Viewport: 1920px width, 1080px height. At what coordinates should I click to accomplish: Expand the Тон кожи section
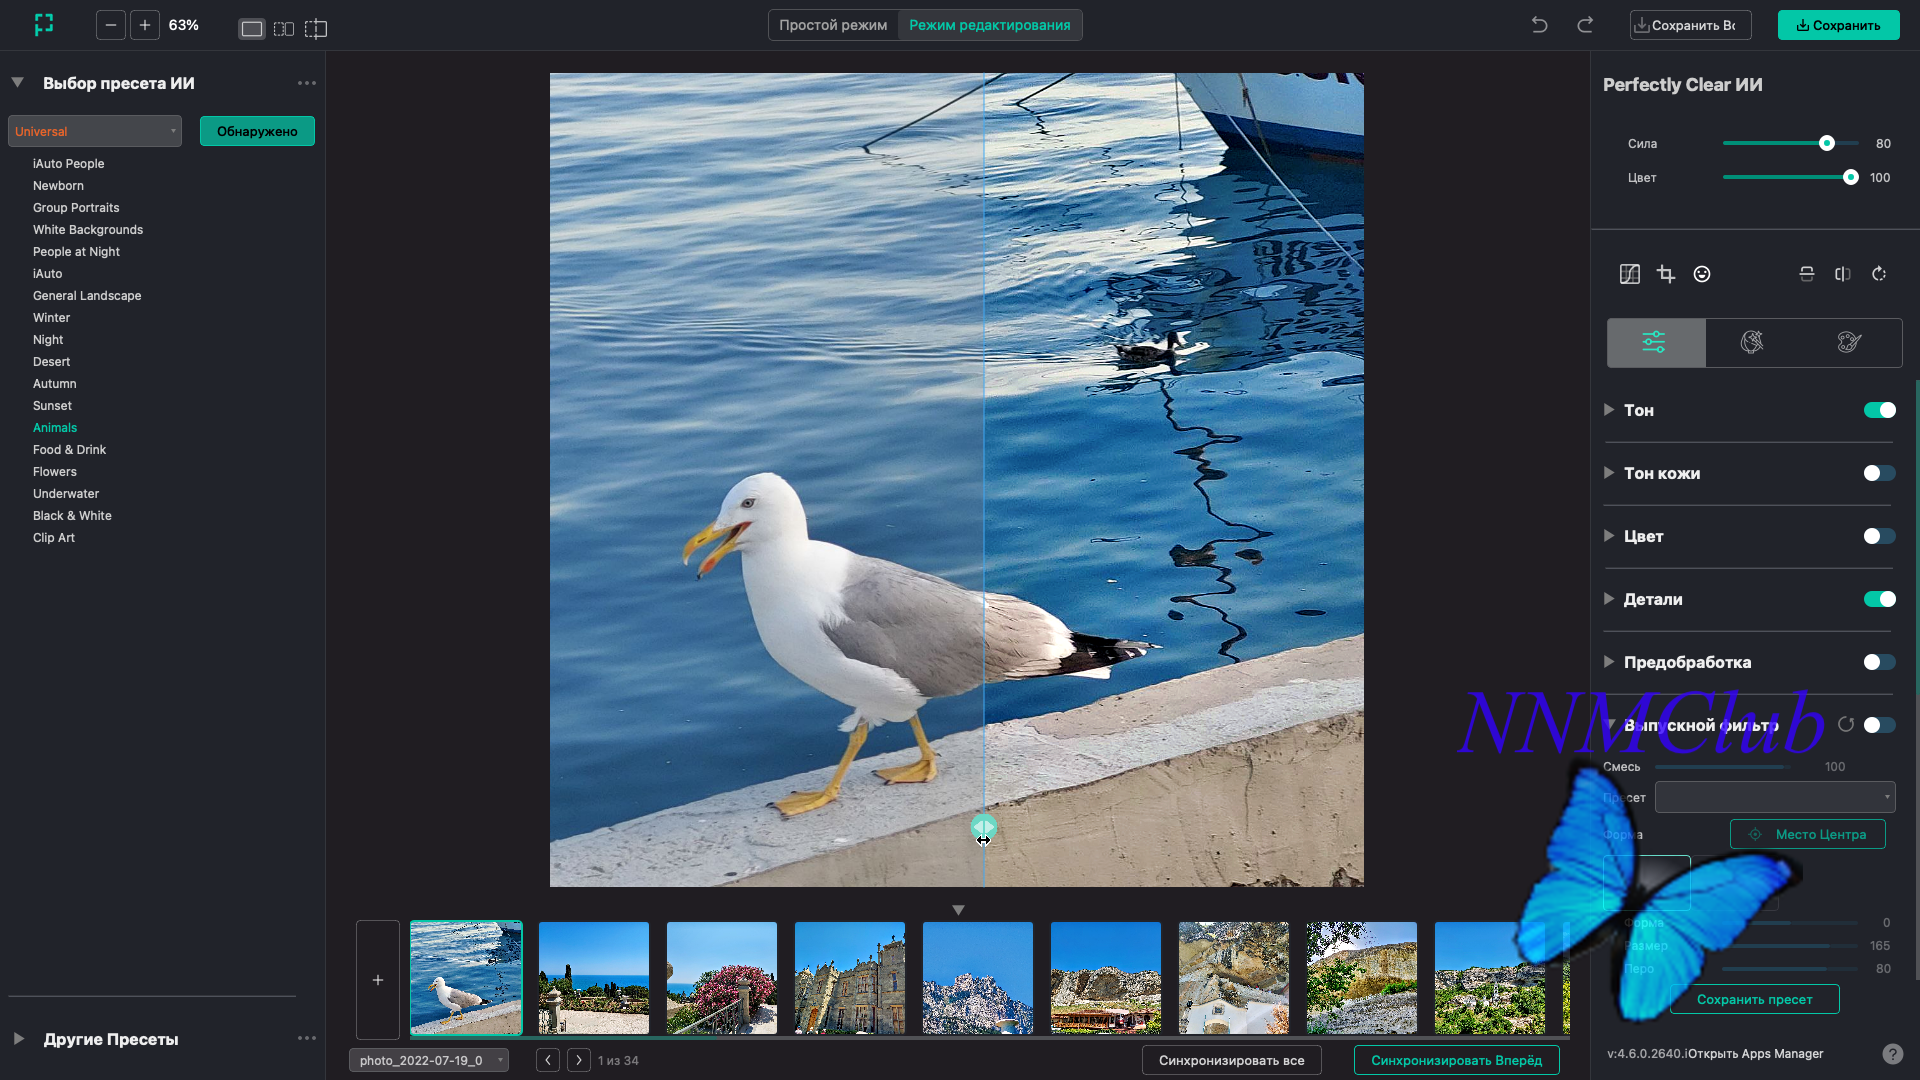1609,473
